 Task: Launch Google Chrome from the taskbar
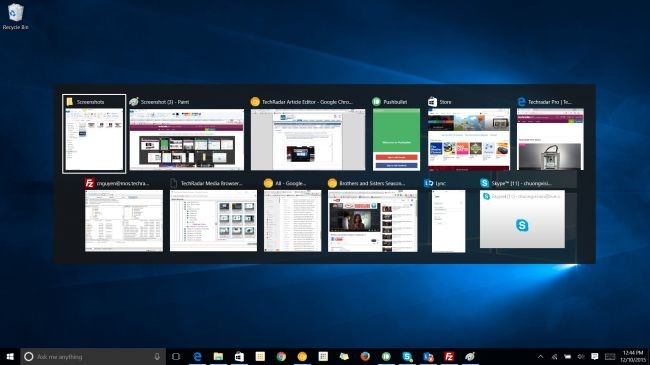(281, 356)
